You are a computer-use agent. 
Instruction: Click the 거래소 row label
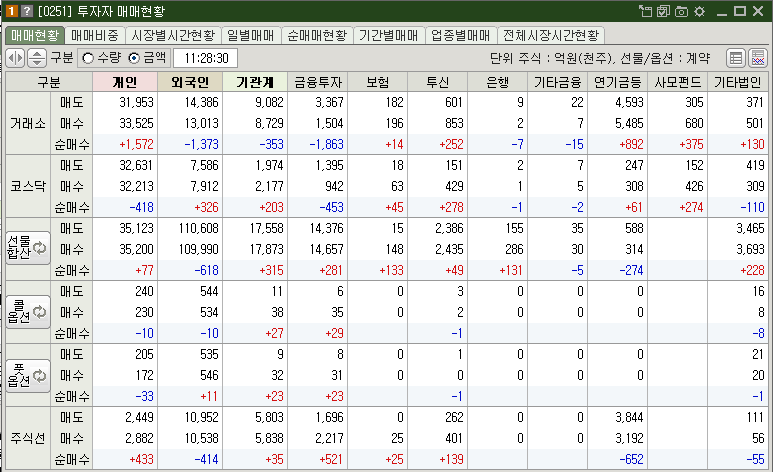click(x=28, y=123)
